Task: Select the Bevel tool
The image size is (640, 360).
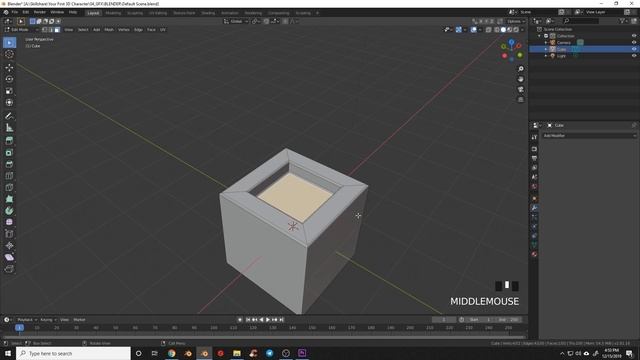Action: (x=9, y=164)
